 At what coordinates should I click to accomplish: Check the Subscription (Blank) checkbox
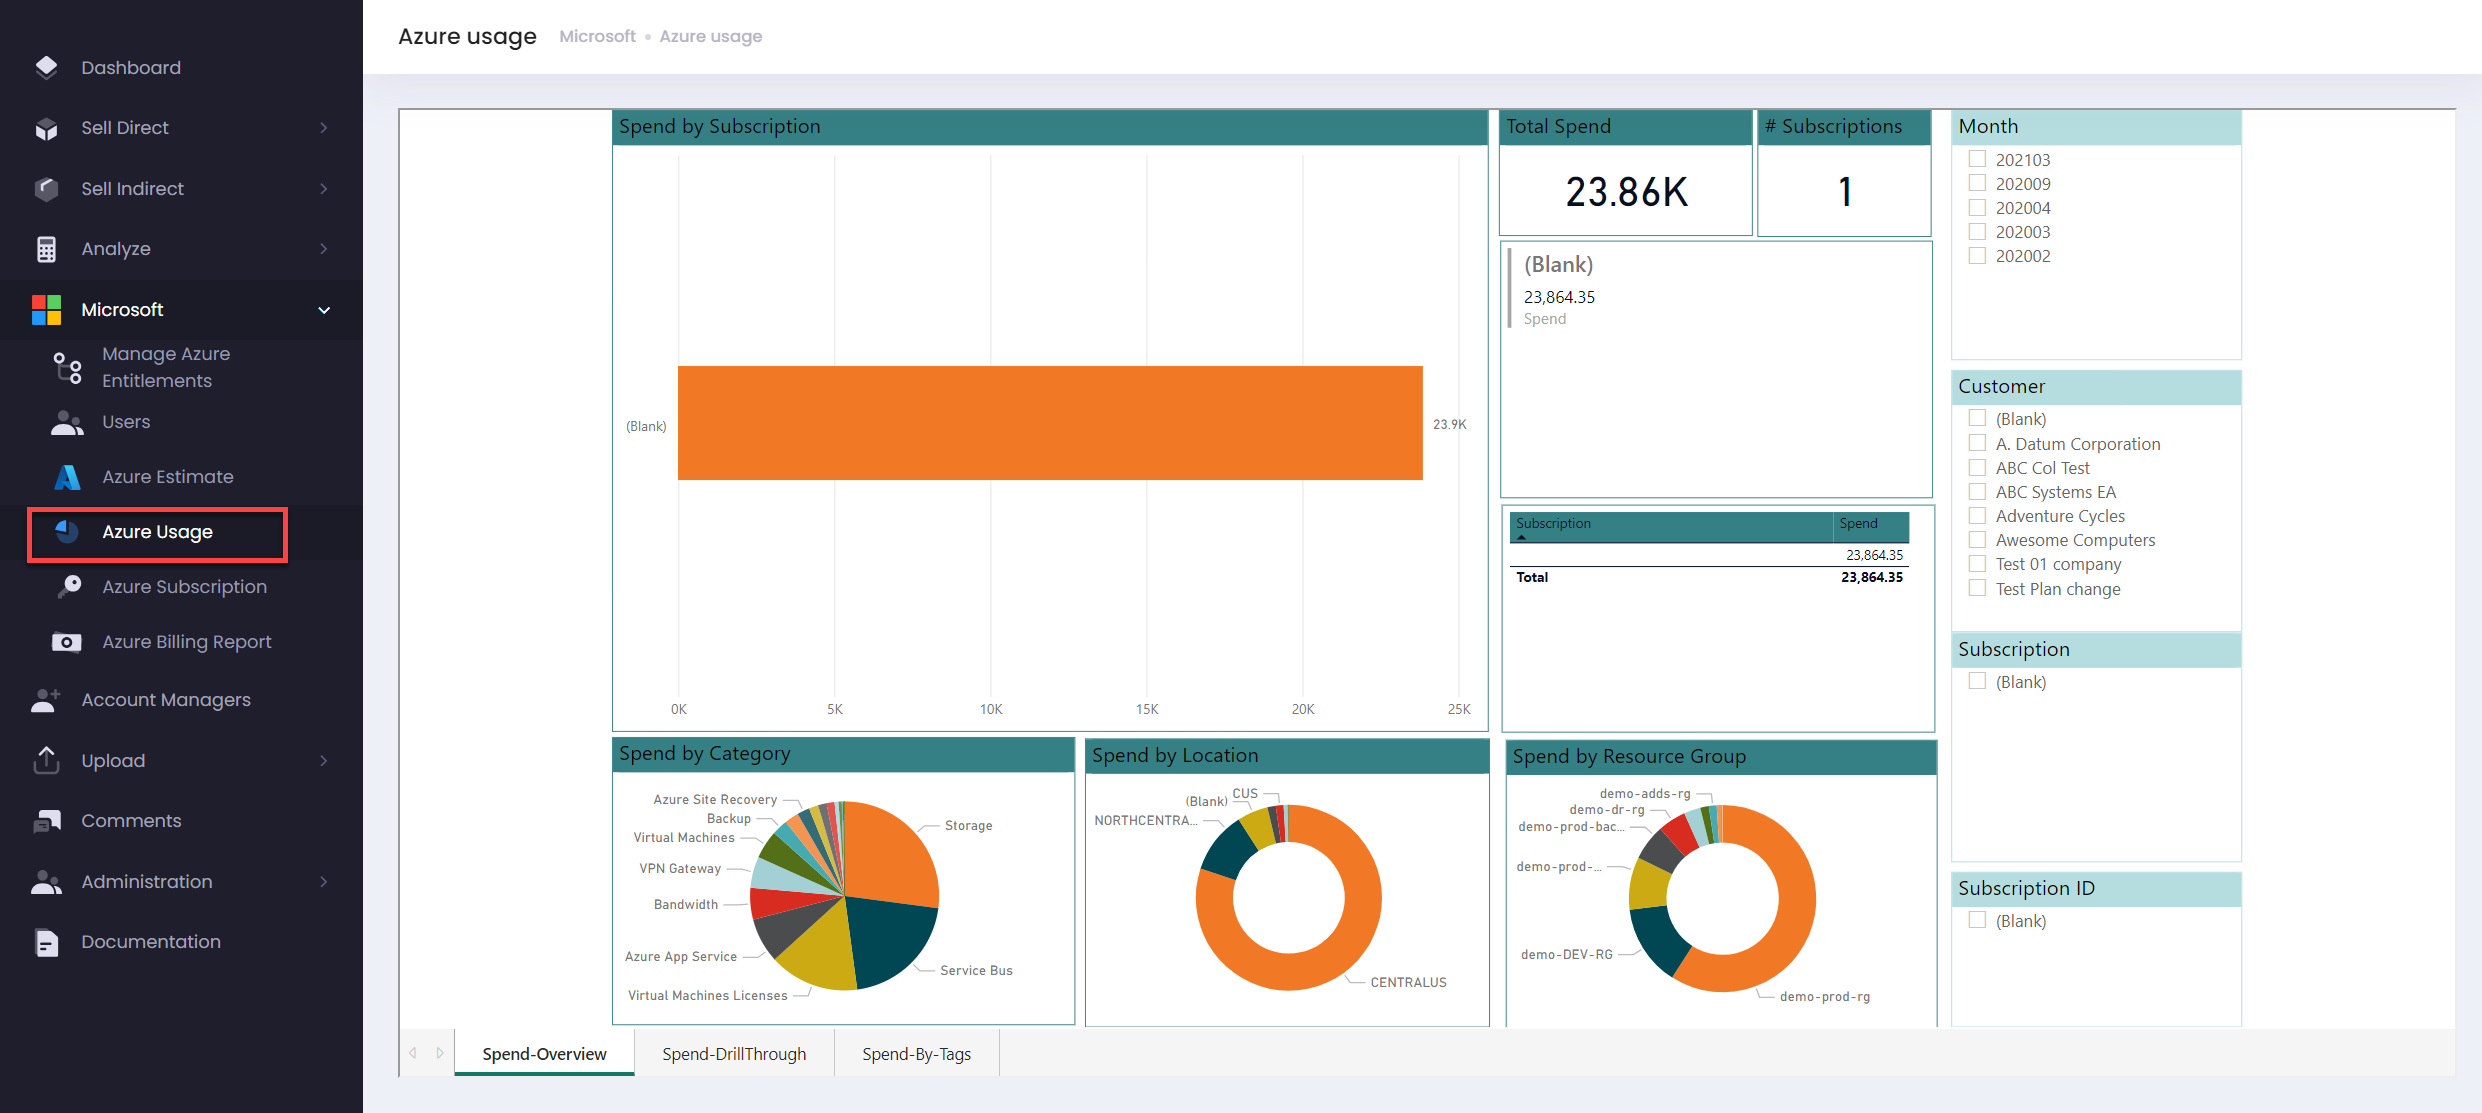[1977, 681]
